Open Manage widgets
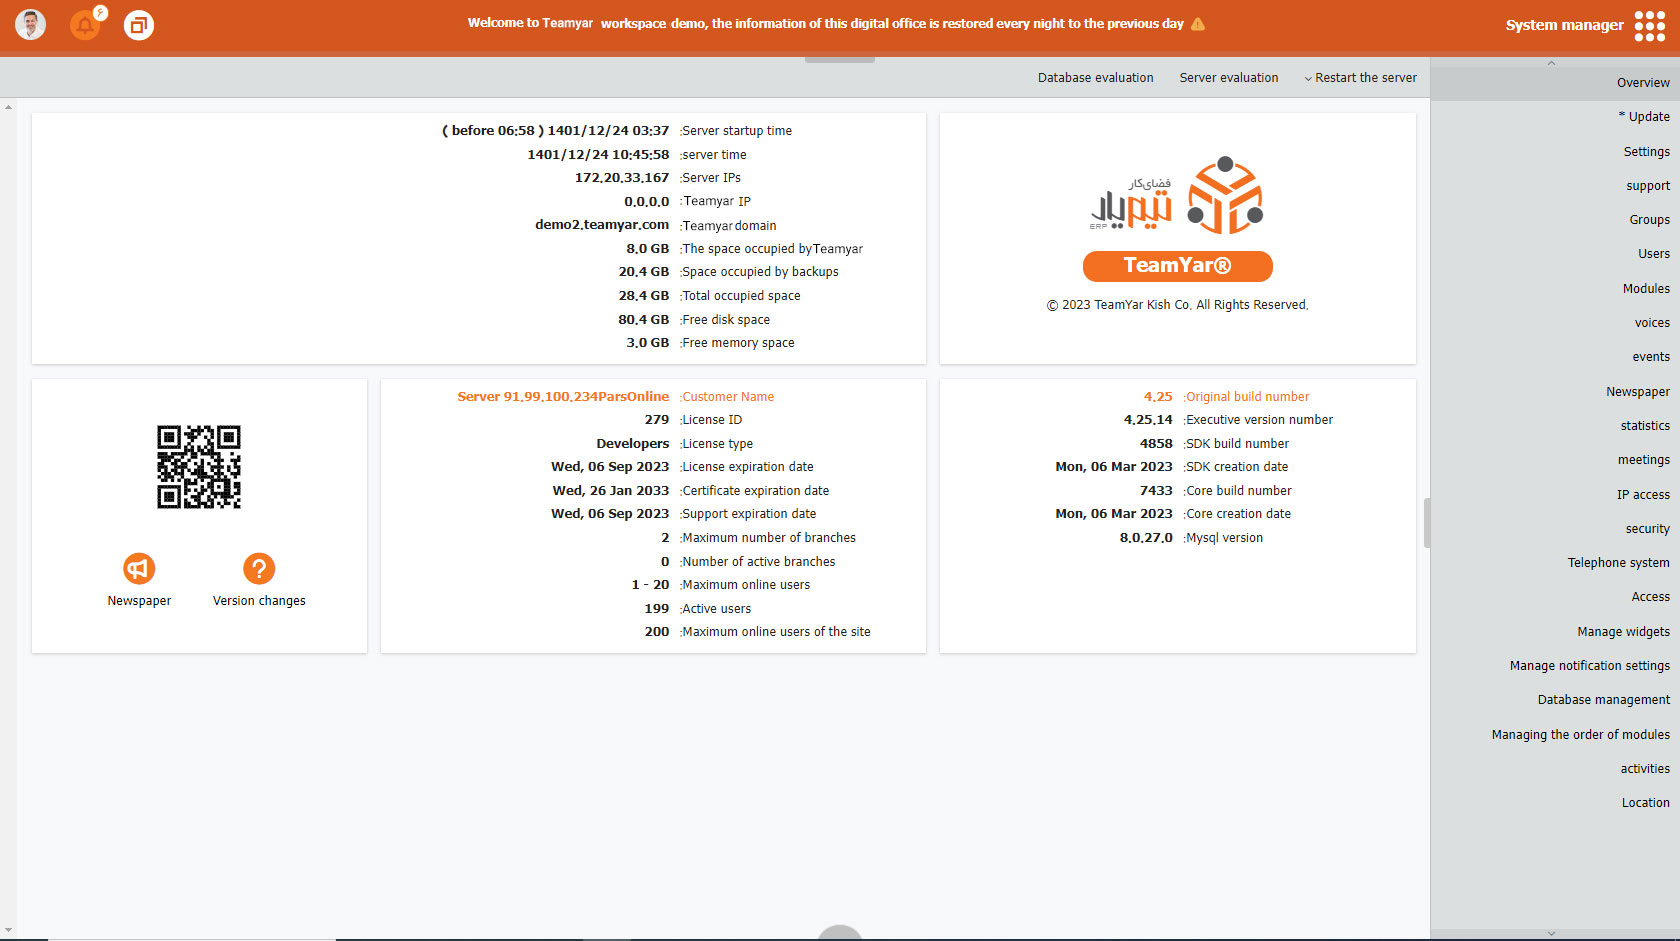 (x=1624, y=632)
